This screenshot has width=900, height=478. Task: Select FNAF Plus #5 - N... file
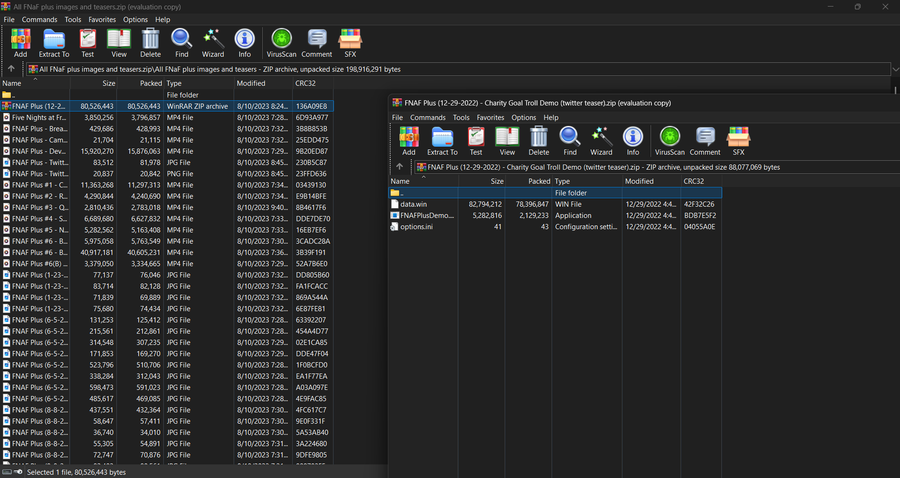click(x=166, y=230)
